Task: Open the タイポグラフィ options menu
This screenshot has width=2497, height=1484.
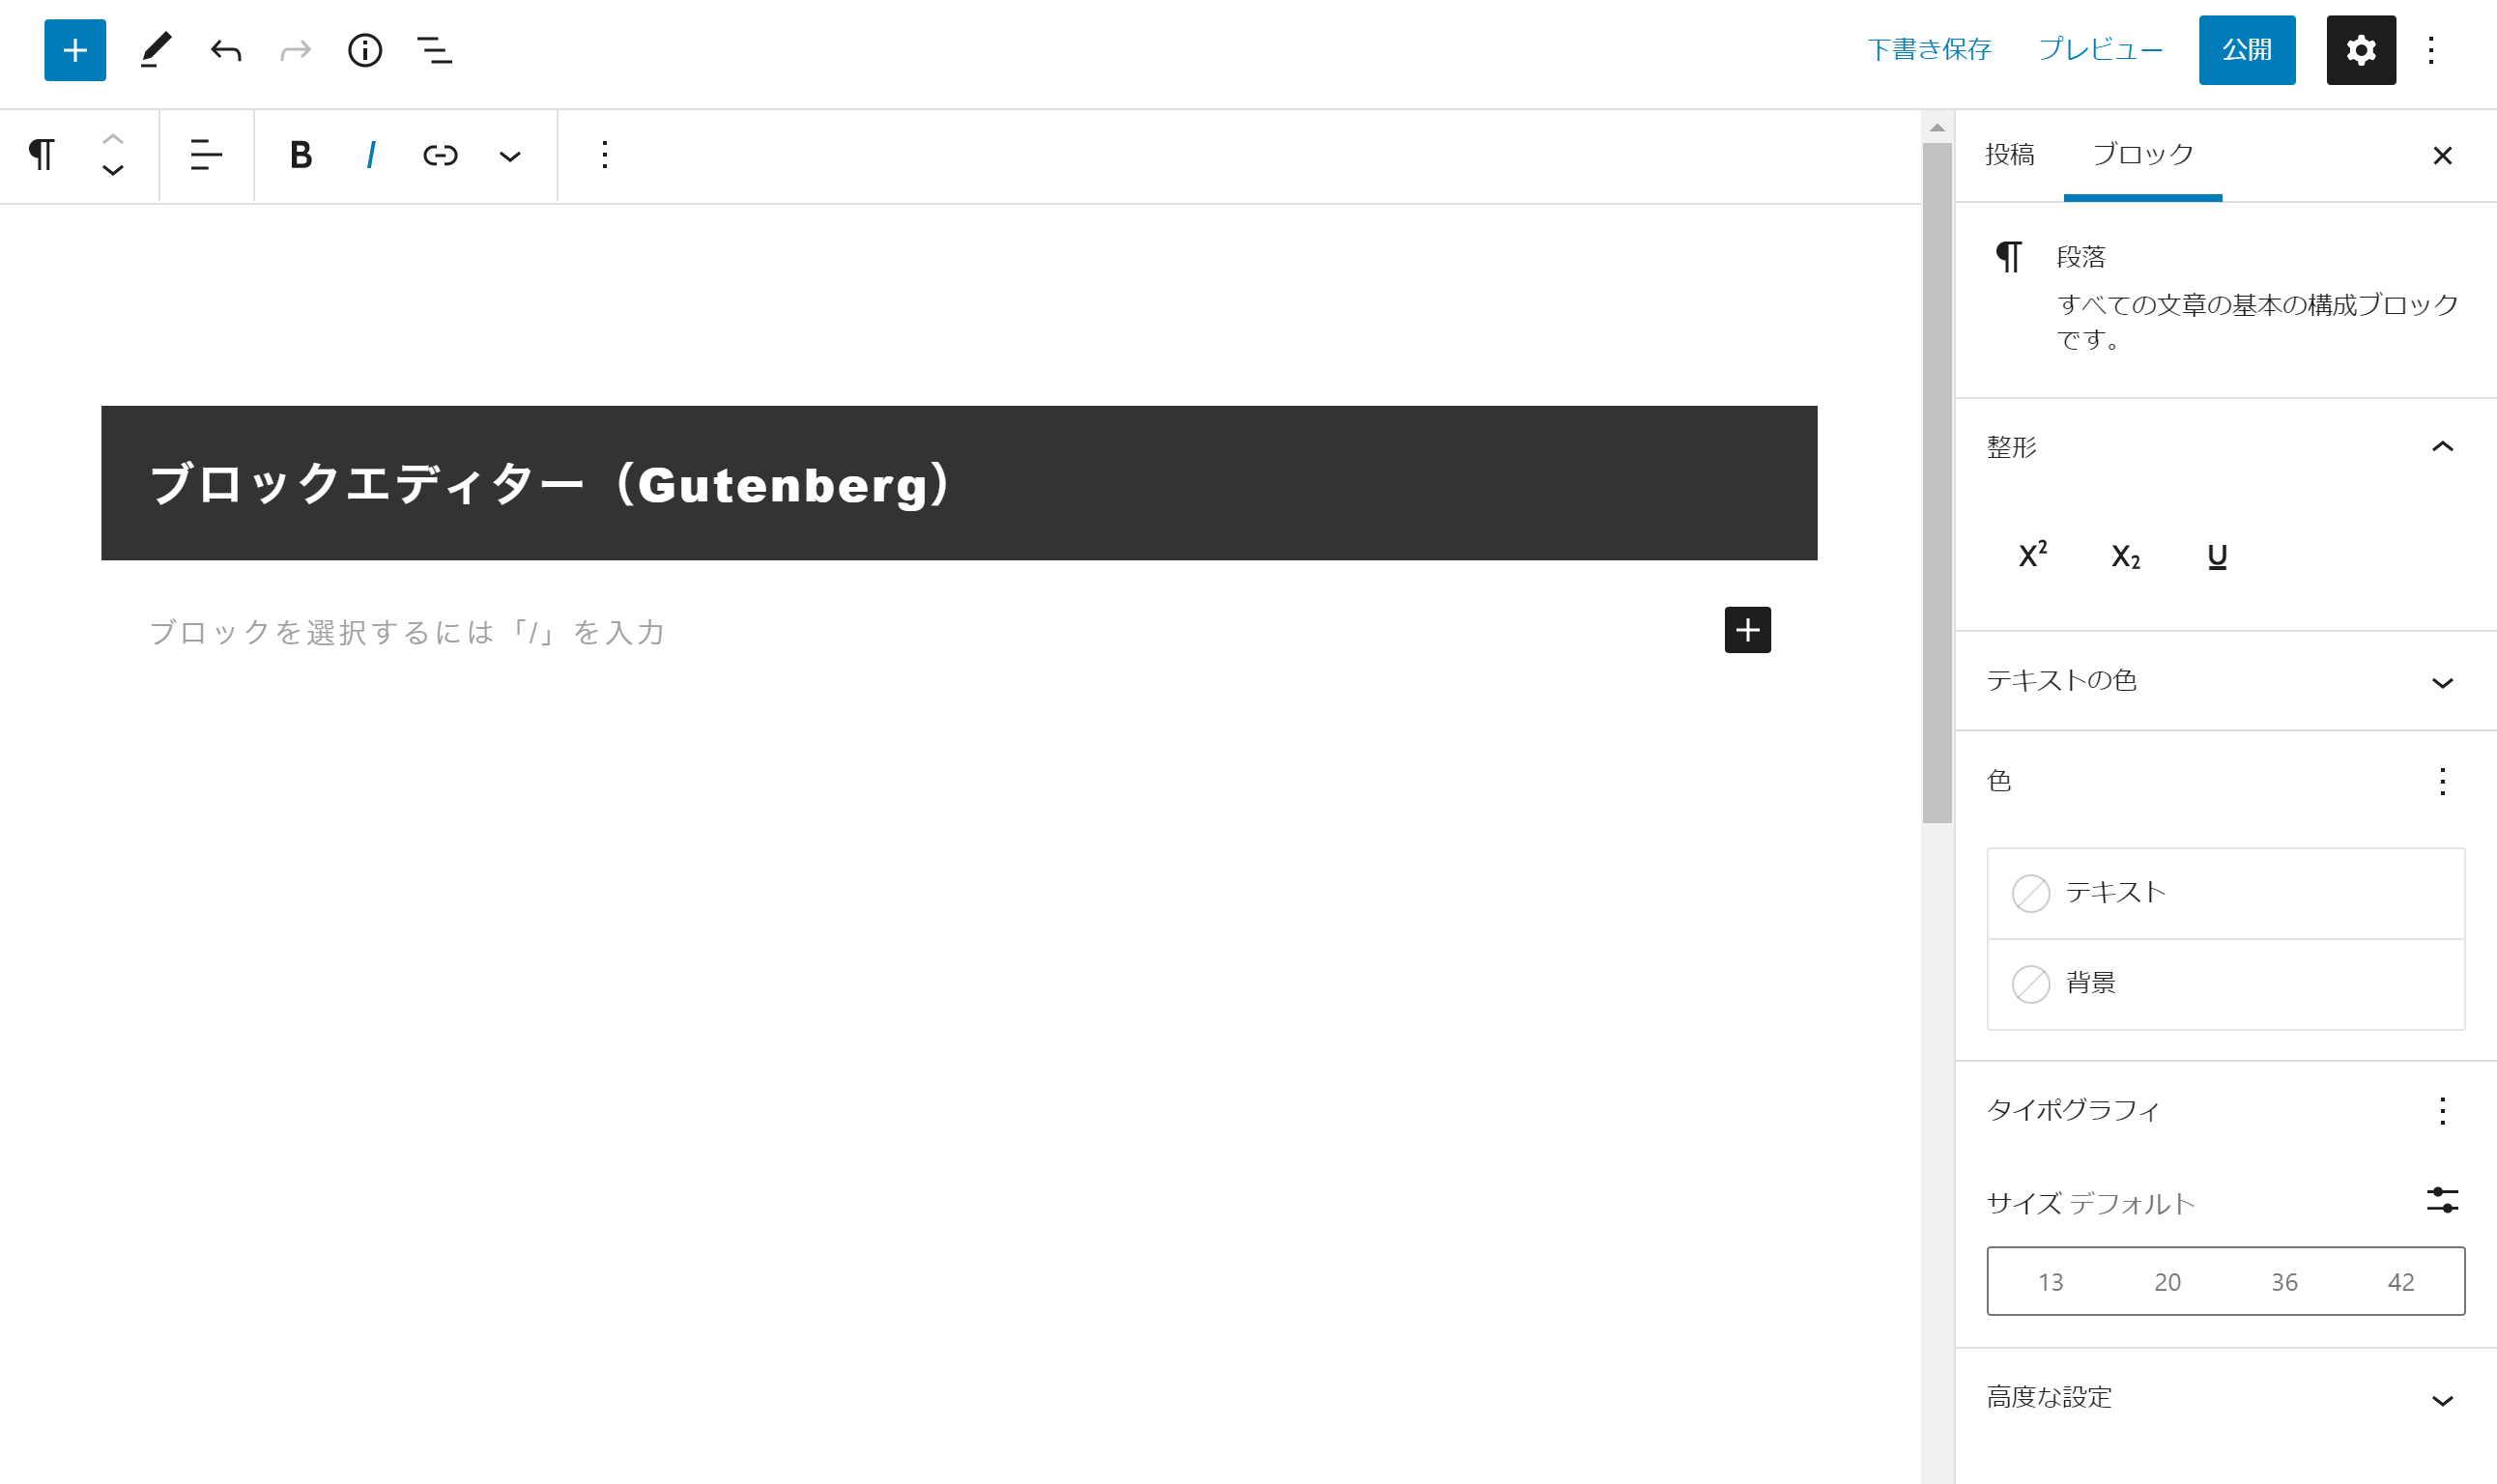Action: tap(2442, 1111)
